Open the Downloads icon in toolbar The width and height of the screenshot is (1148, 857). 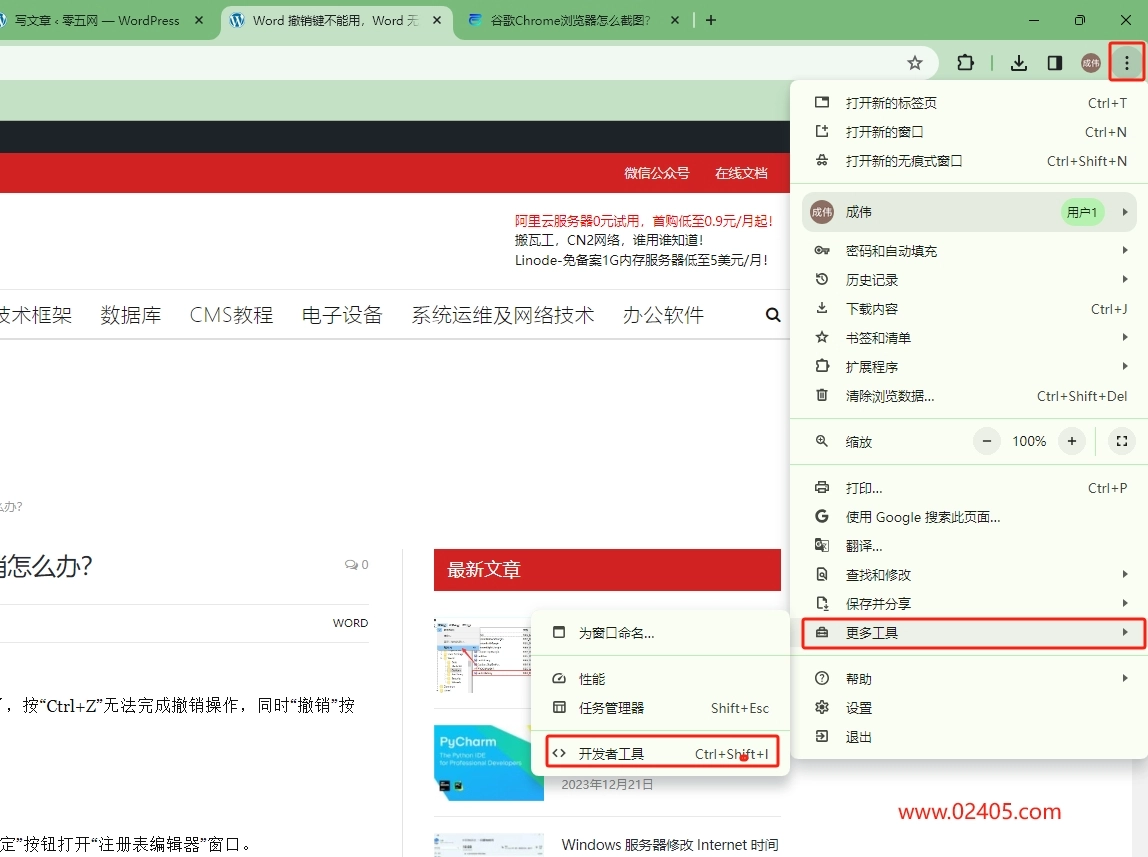point(1018,63)
